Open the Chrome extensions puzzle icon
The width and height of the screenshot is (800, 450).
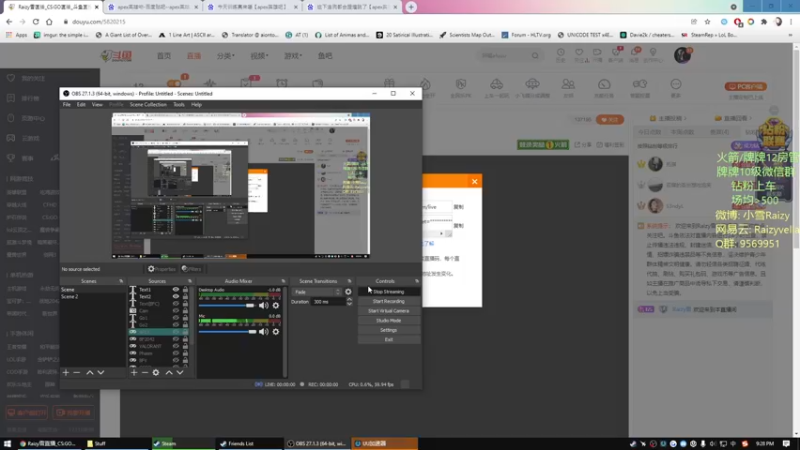coord(764,22)
